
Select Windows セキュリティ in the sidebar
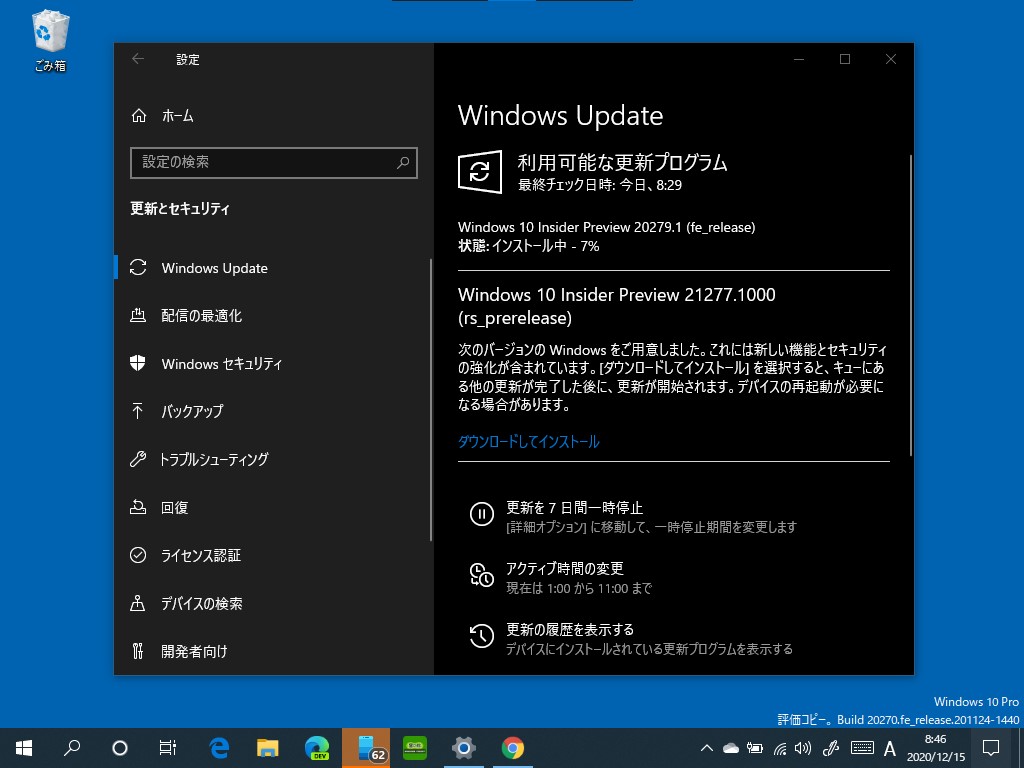point(221,364)
